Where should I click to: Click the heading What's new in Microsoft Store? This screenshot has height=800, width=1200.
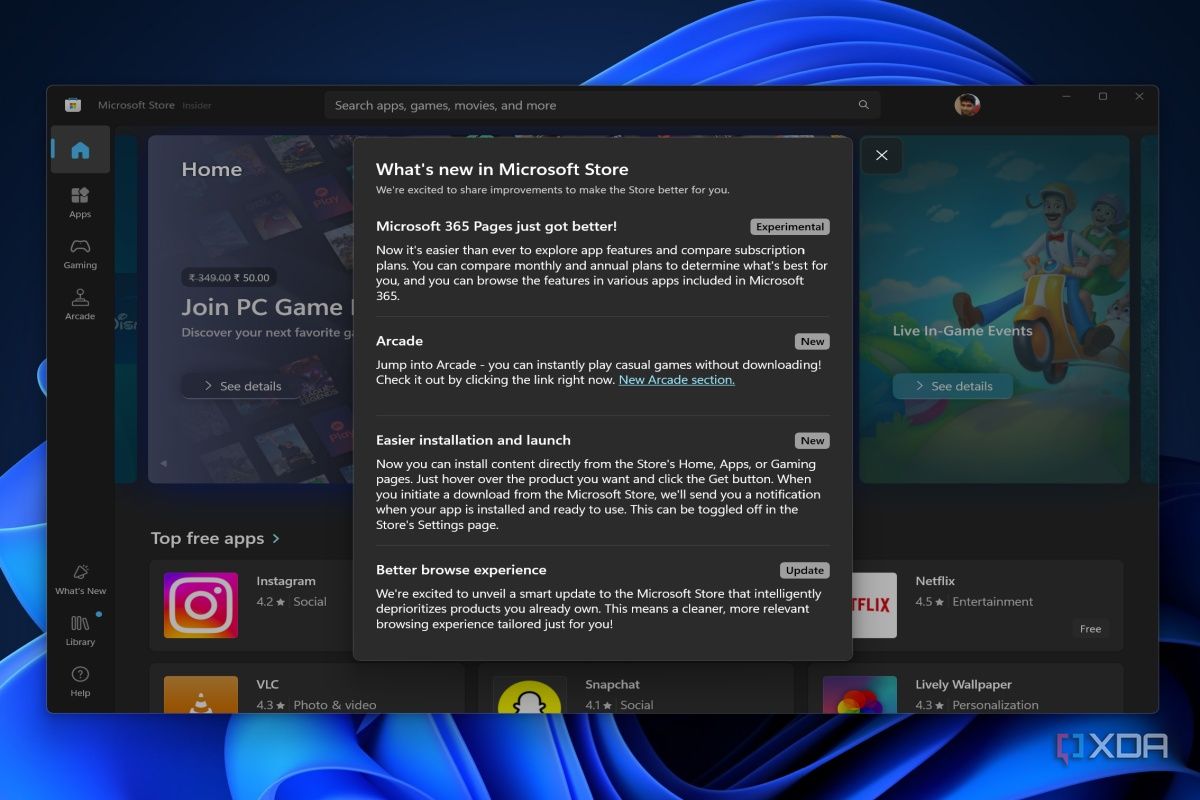(x=502, y=169)
